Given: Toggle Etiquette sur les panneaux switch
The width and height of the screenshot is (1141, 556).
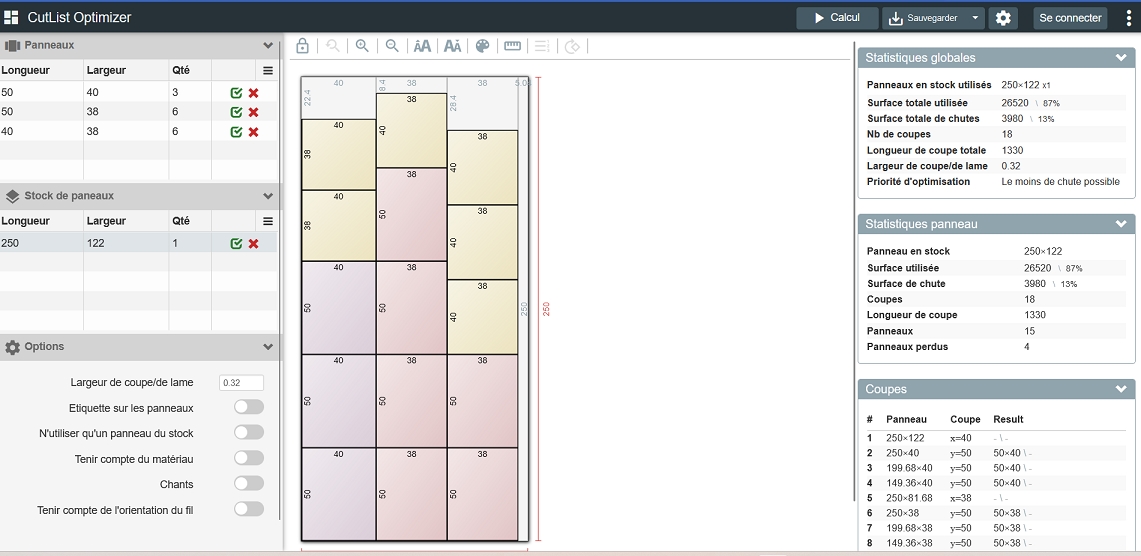Looking at the screenshot, I should click(x=249, y=407).
